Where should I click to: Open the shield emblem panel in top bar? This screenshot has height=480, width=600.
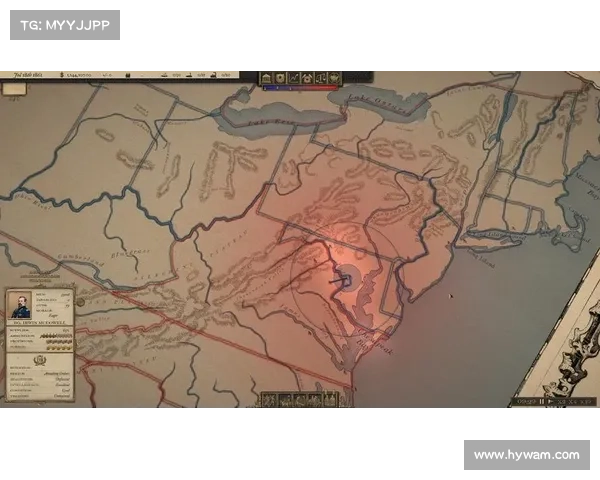(x=280, y=78)
